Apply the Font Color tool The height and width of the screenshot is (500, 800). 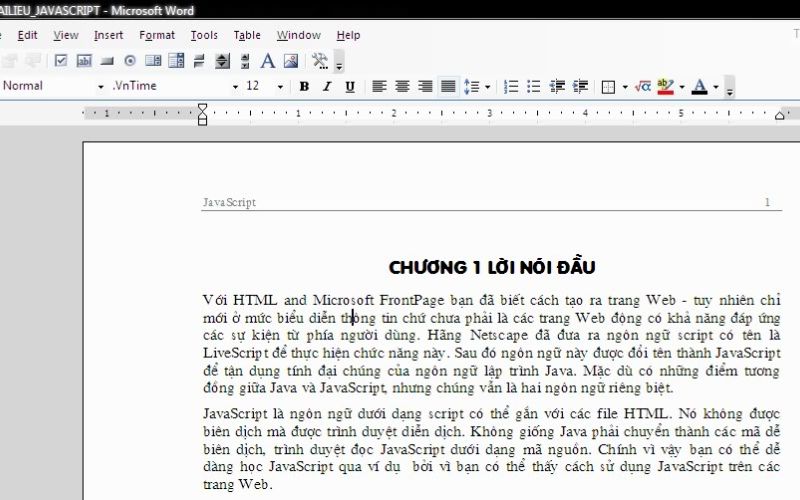(x=699, y=87)
